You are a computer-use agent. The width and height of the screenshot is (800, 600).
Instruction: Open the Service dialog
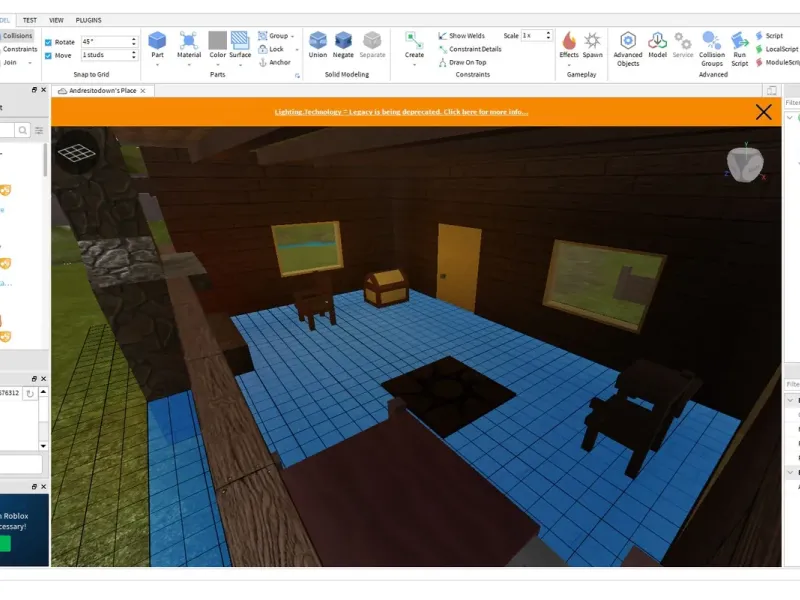click(x=683, y=45)
